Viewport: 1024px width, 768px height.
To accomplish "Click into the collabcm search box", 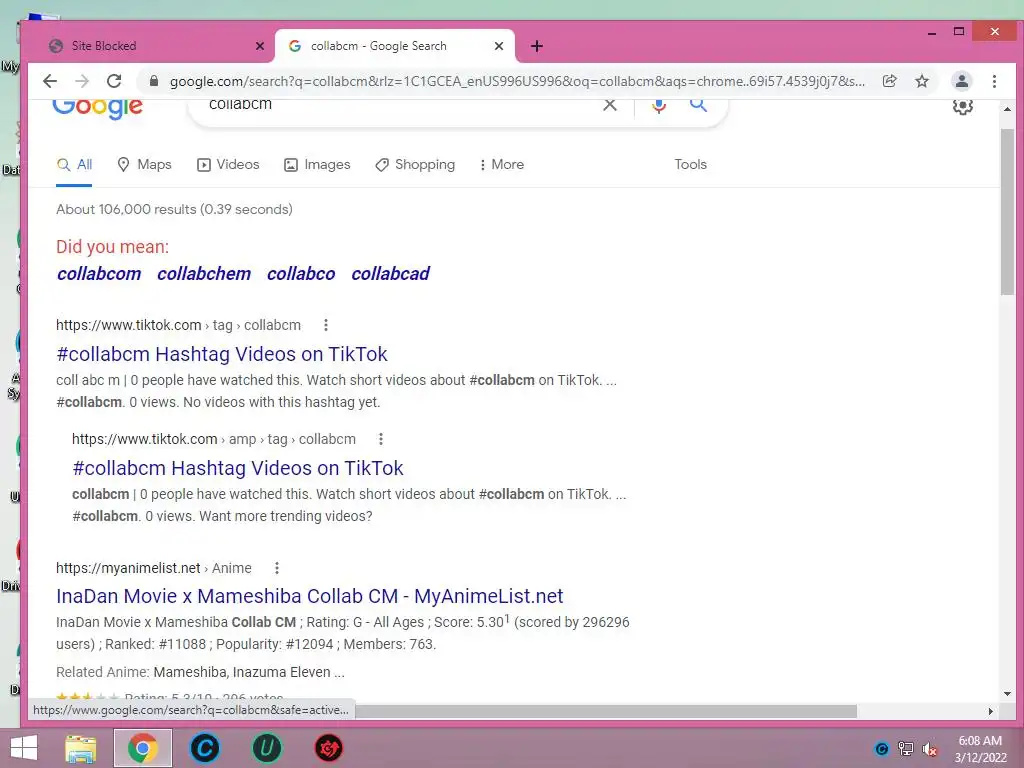I will pyautogui.click(x=398, y=106).
